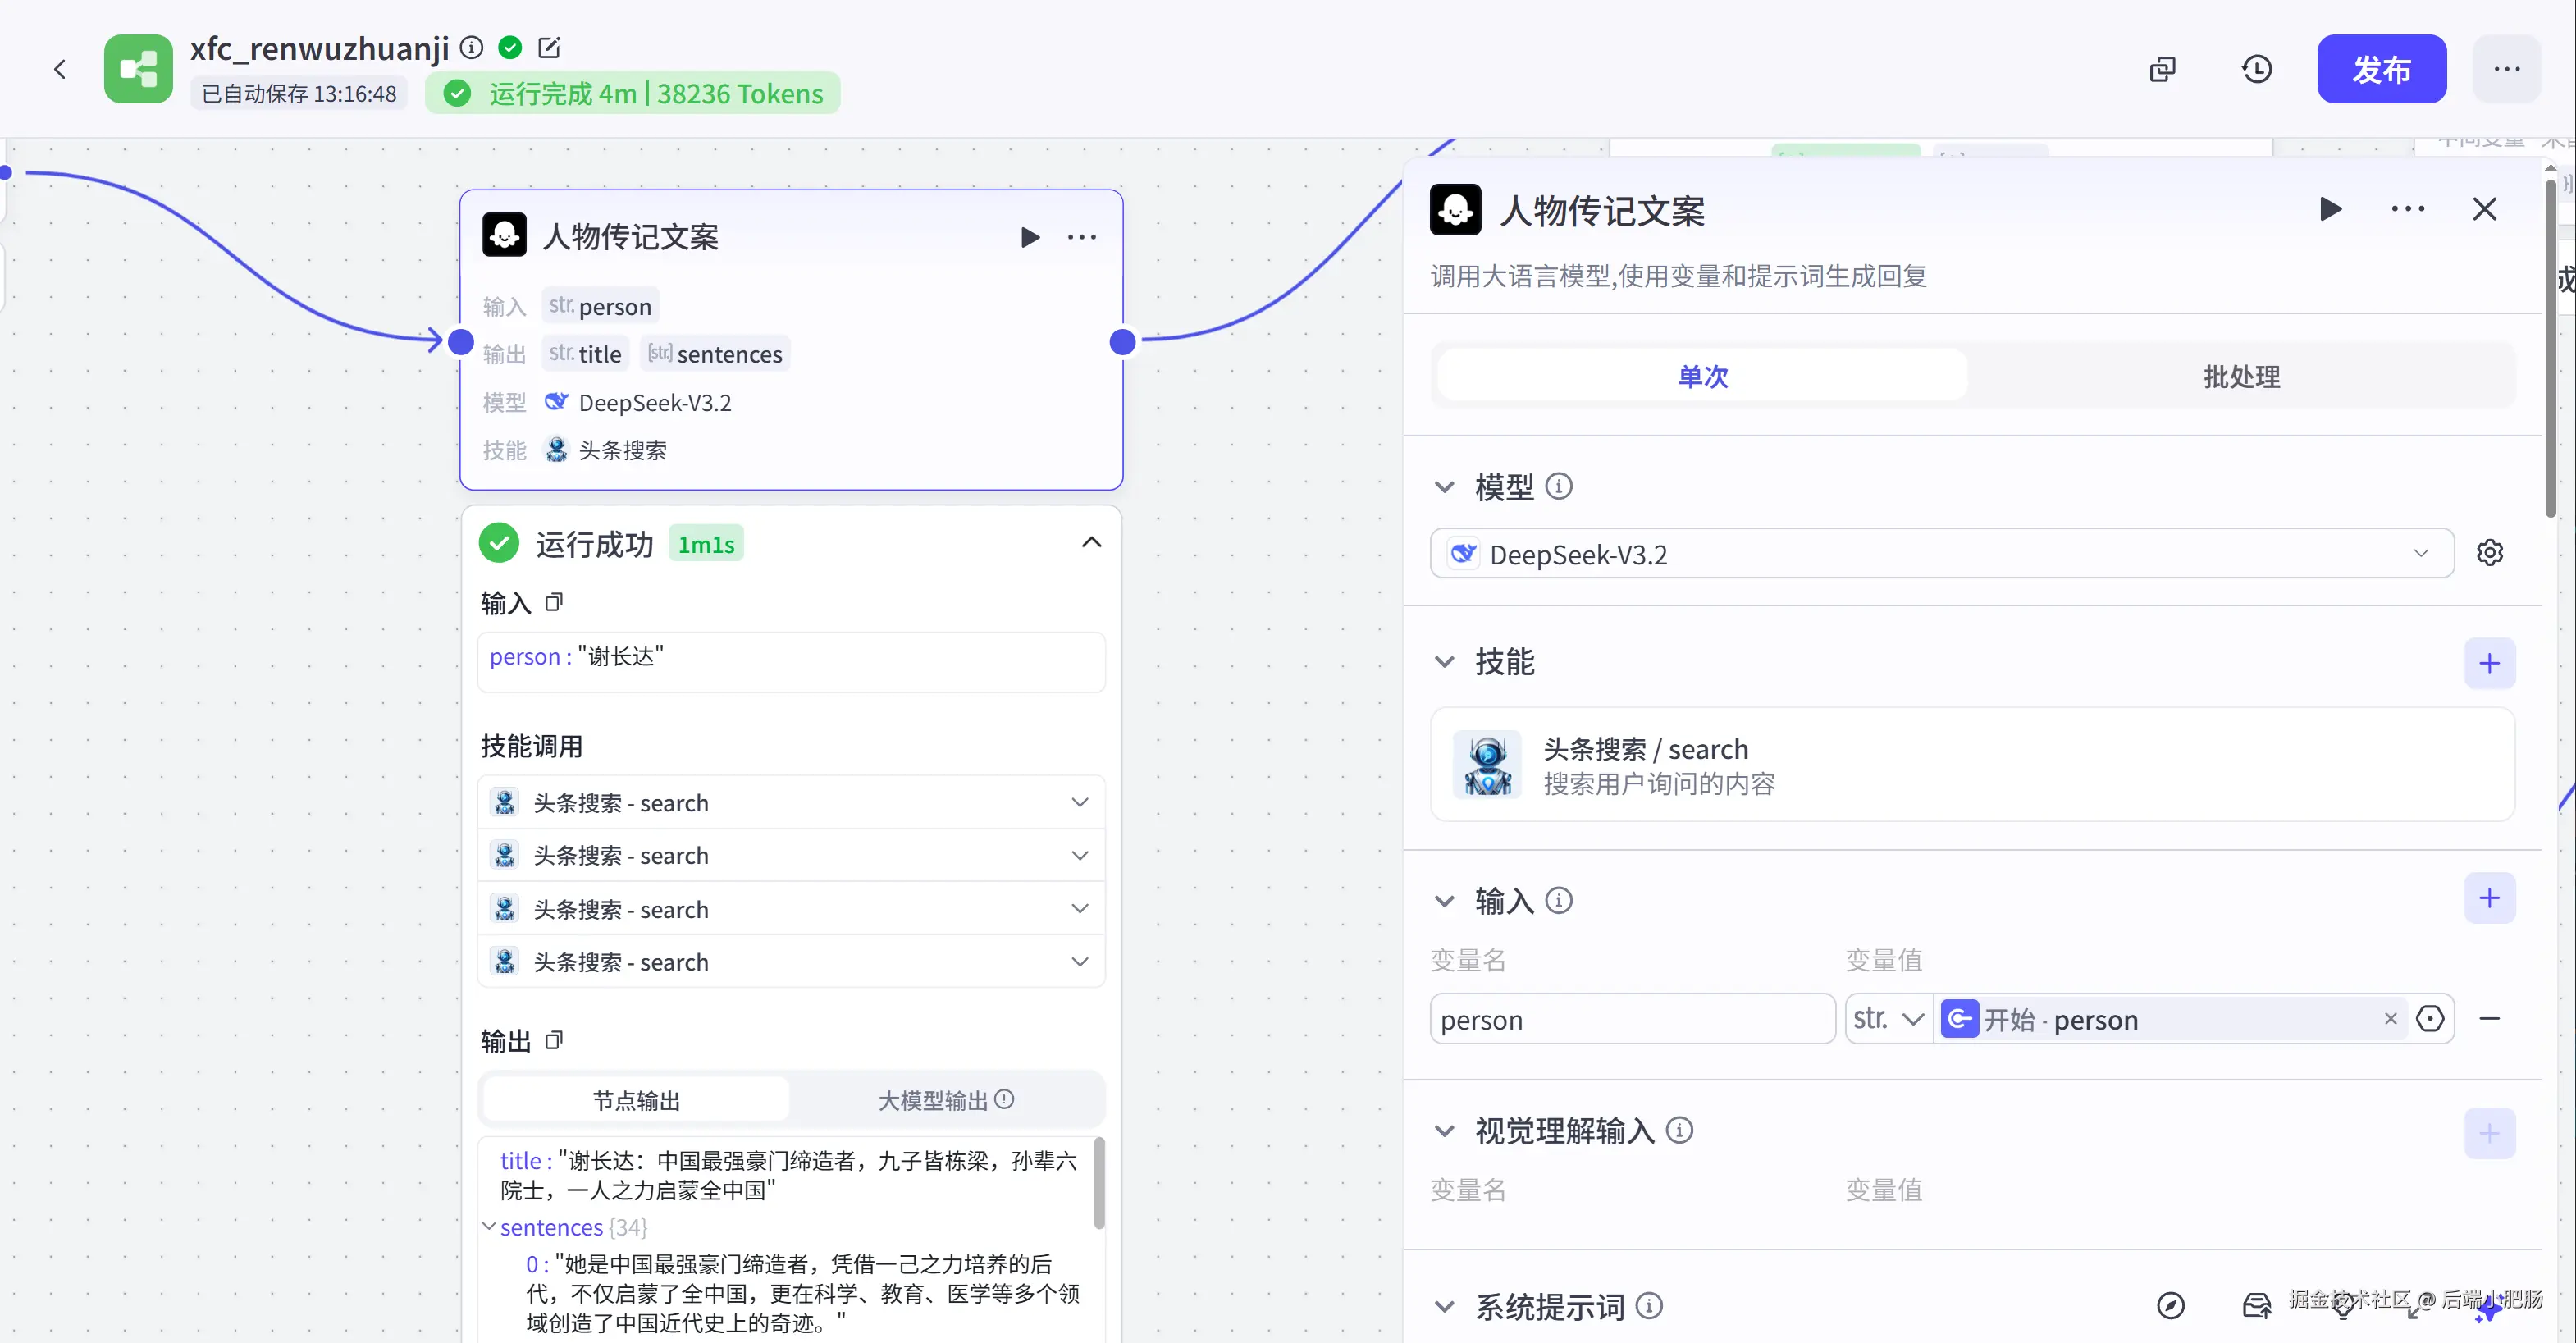
Task: Open model settings gear icon
Action: pyautogui.click(x=2489, y=553)
